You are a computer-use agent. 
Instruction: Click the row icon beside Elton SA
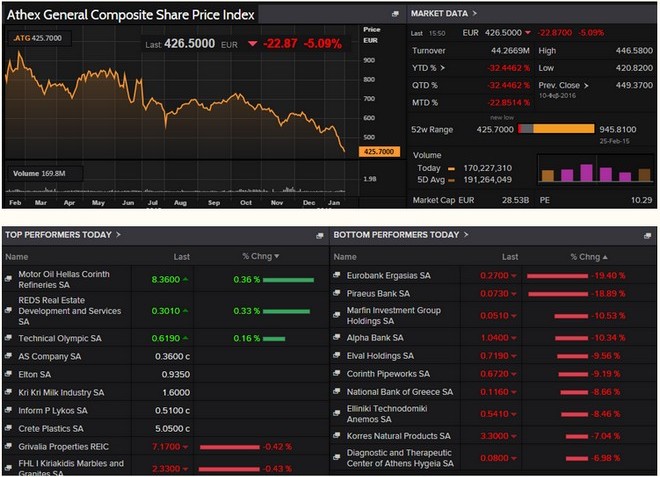coord(9,374)
